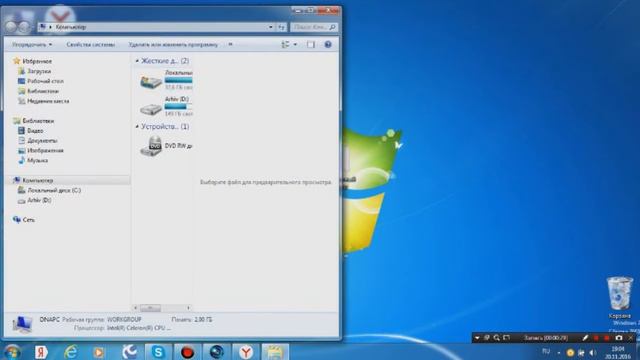Open the Recycle Bin on the desktop
640x360 pixels.
620,297
